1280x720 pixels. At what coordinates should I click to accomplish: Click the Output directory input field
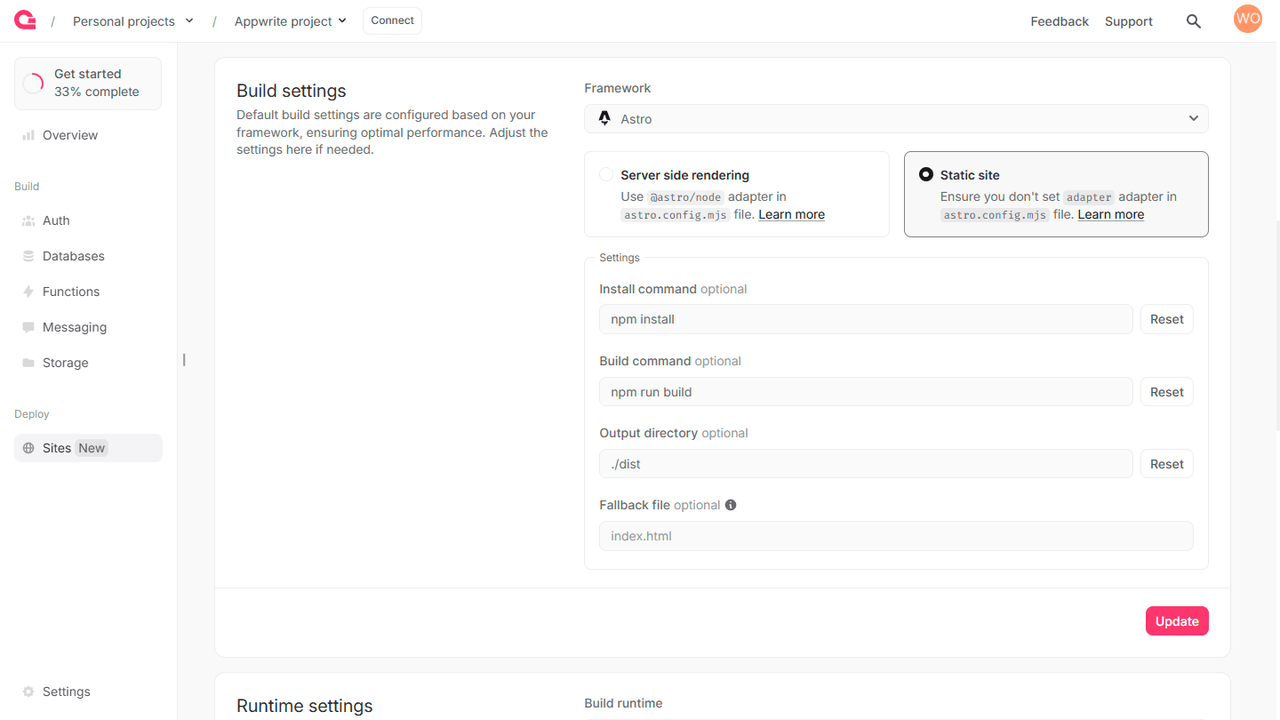[x=865, y=464]
